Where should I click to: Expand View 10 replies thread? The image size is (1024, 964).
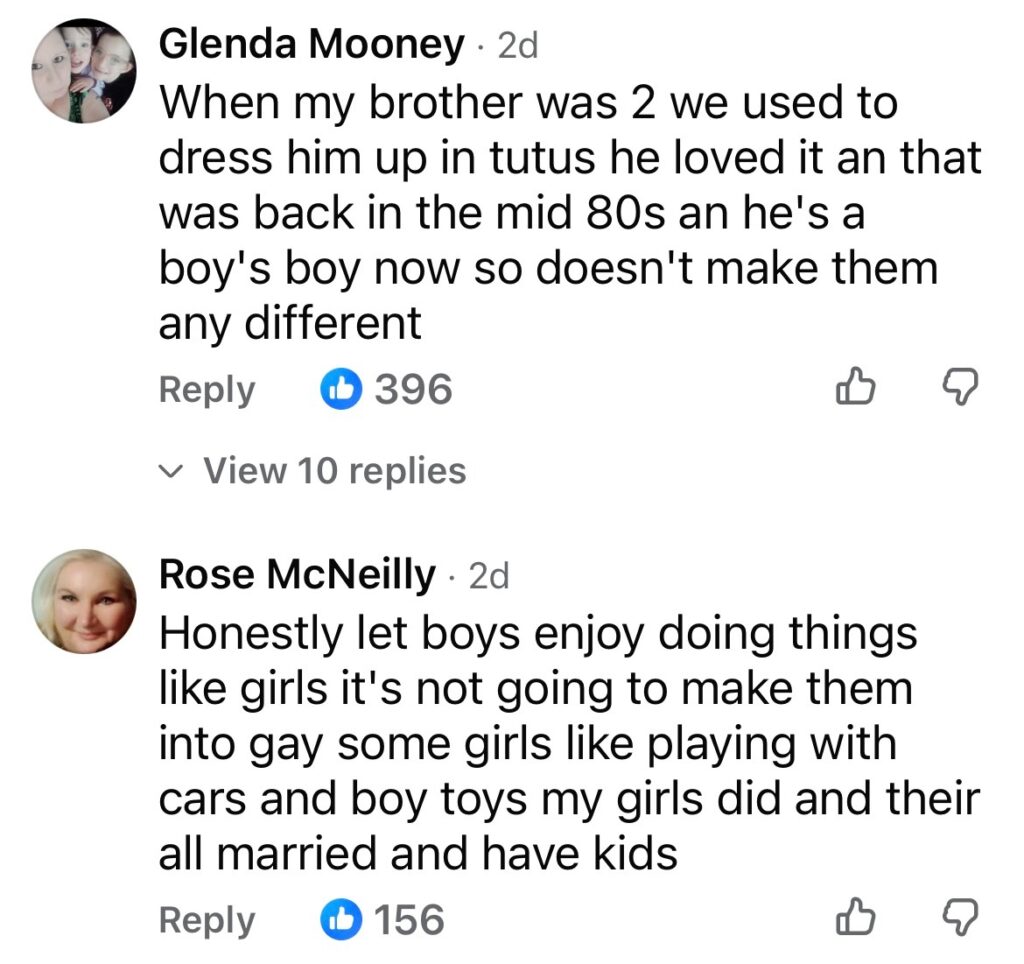(334, 470)
